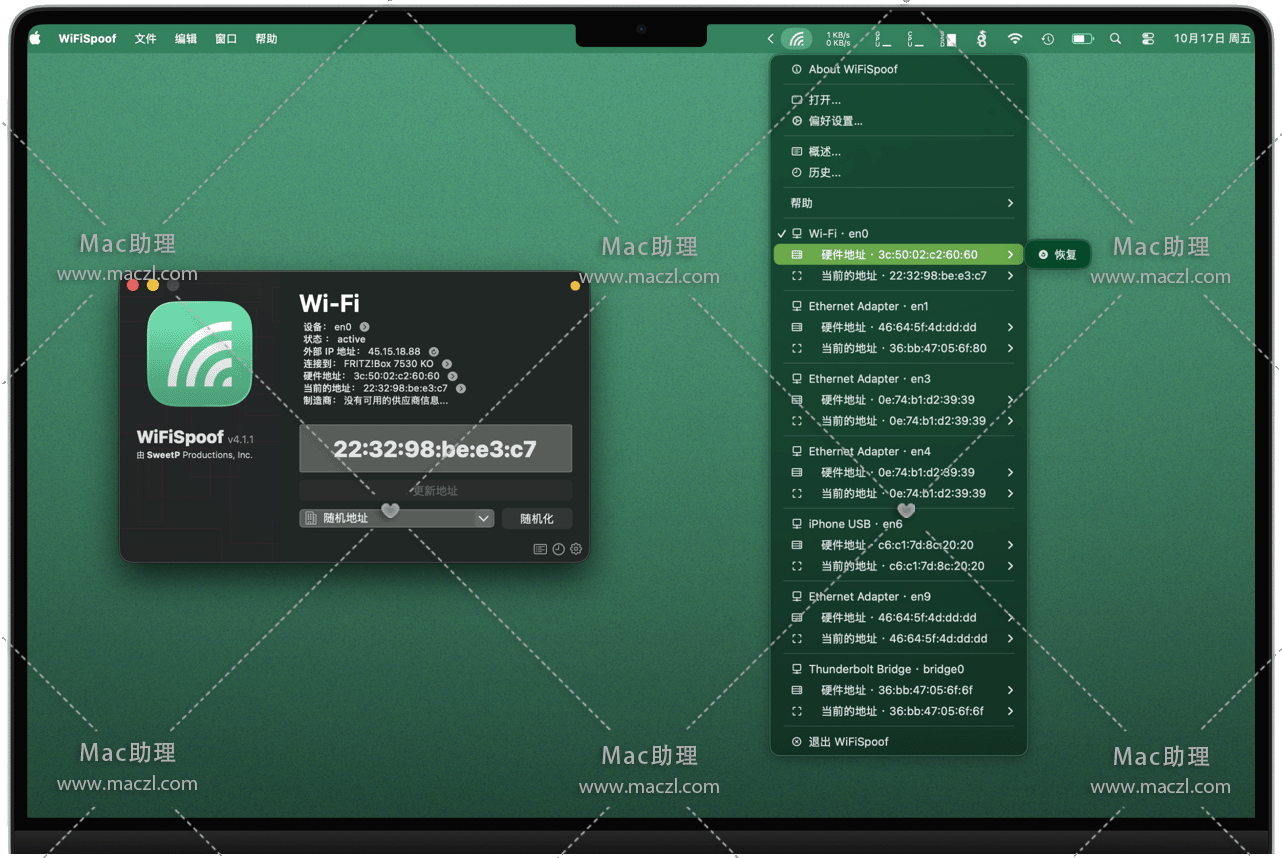Click arrow icon next to FRITZ!Box 7530 KO
The height and width of the screenshot is (858, 1282).
(447, 364)
